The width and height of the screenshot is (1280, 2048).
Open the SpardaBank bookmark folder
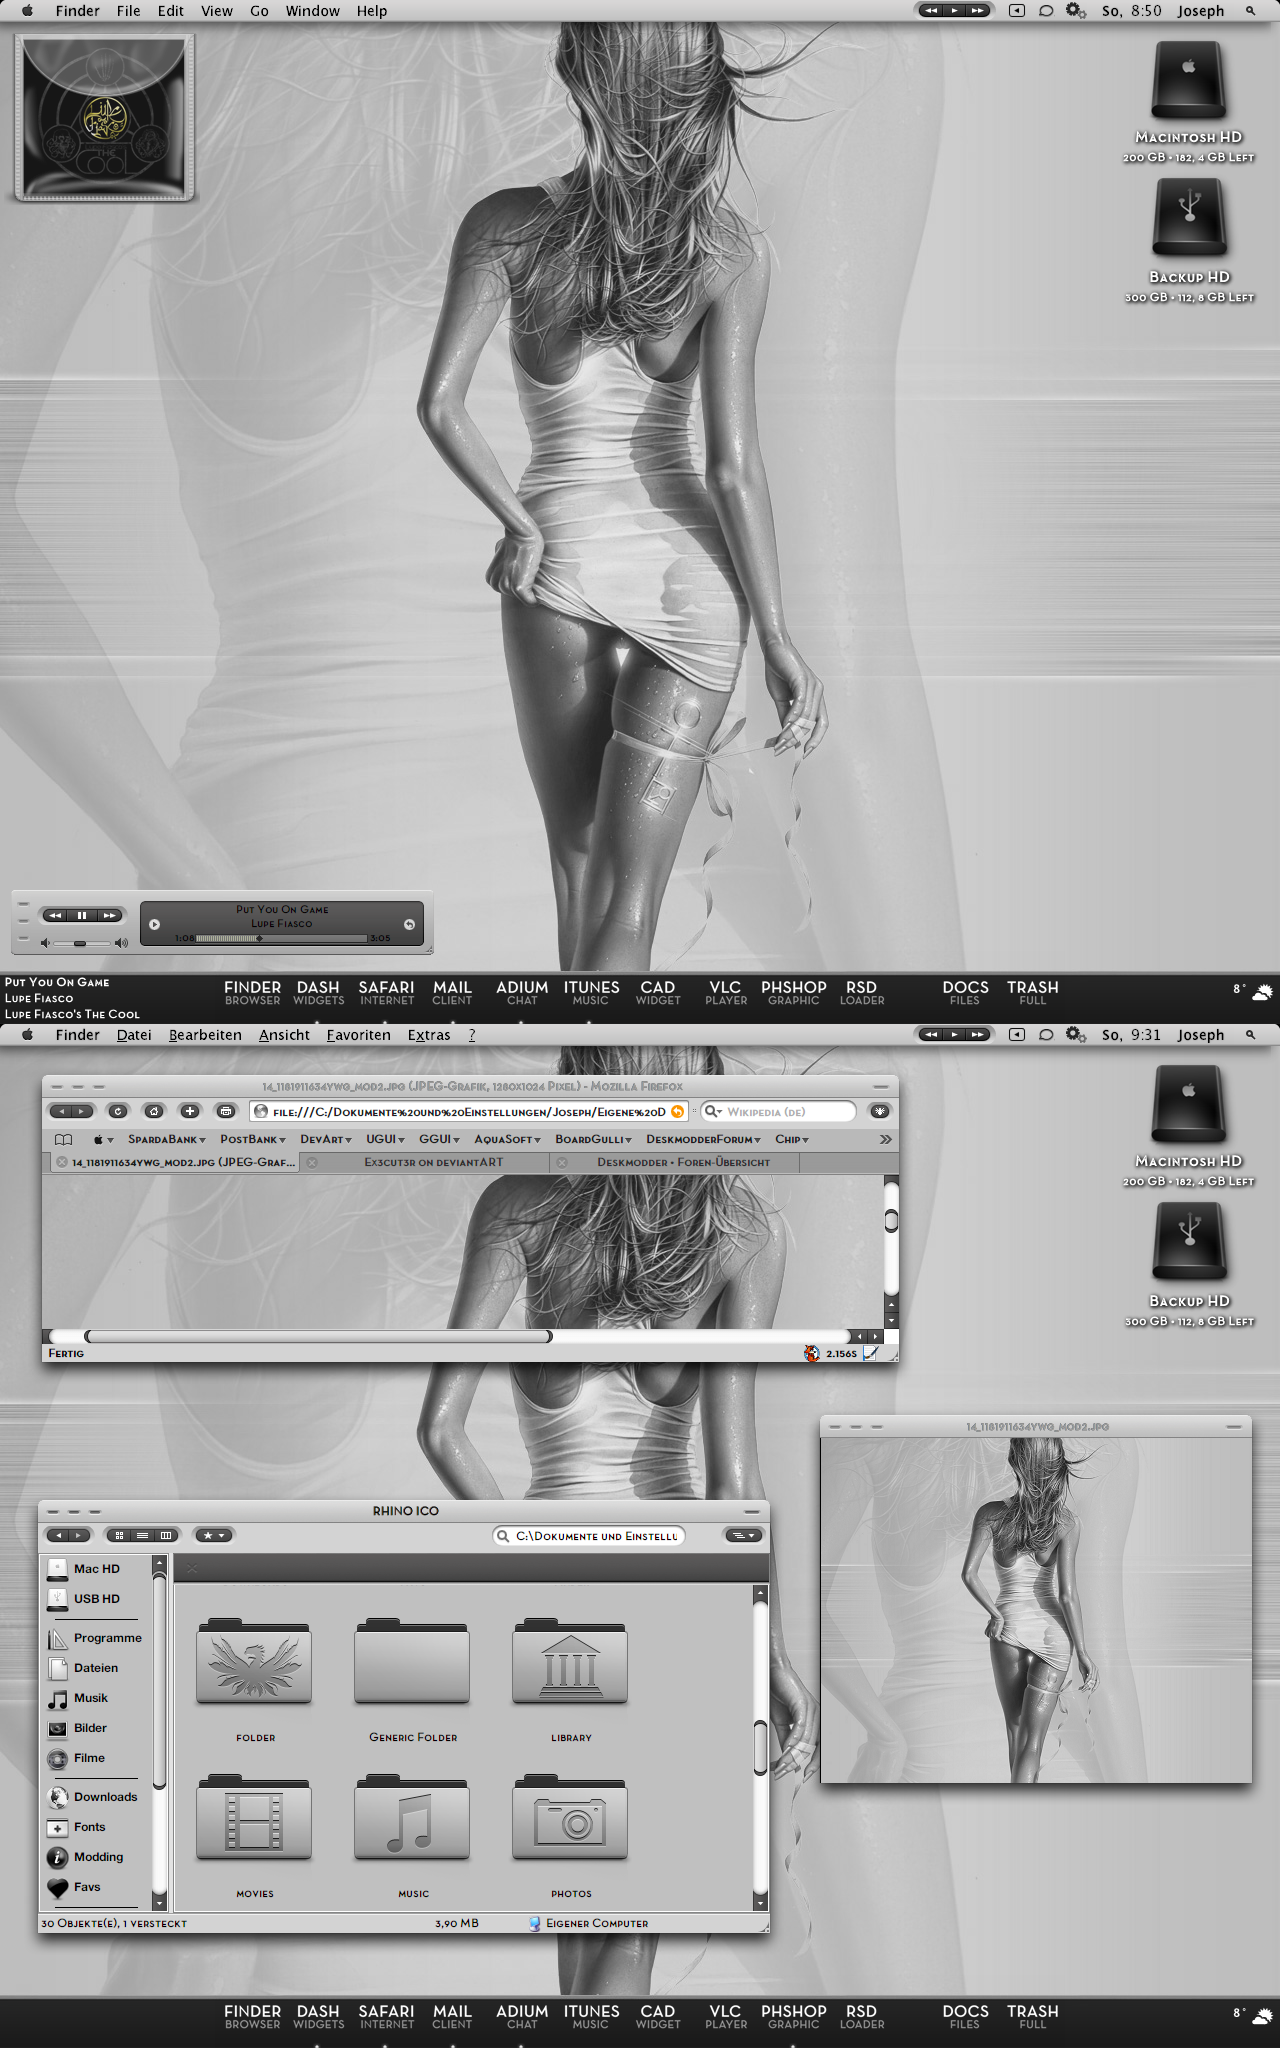[x=166, y=1139]
